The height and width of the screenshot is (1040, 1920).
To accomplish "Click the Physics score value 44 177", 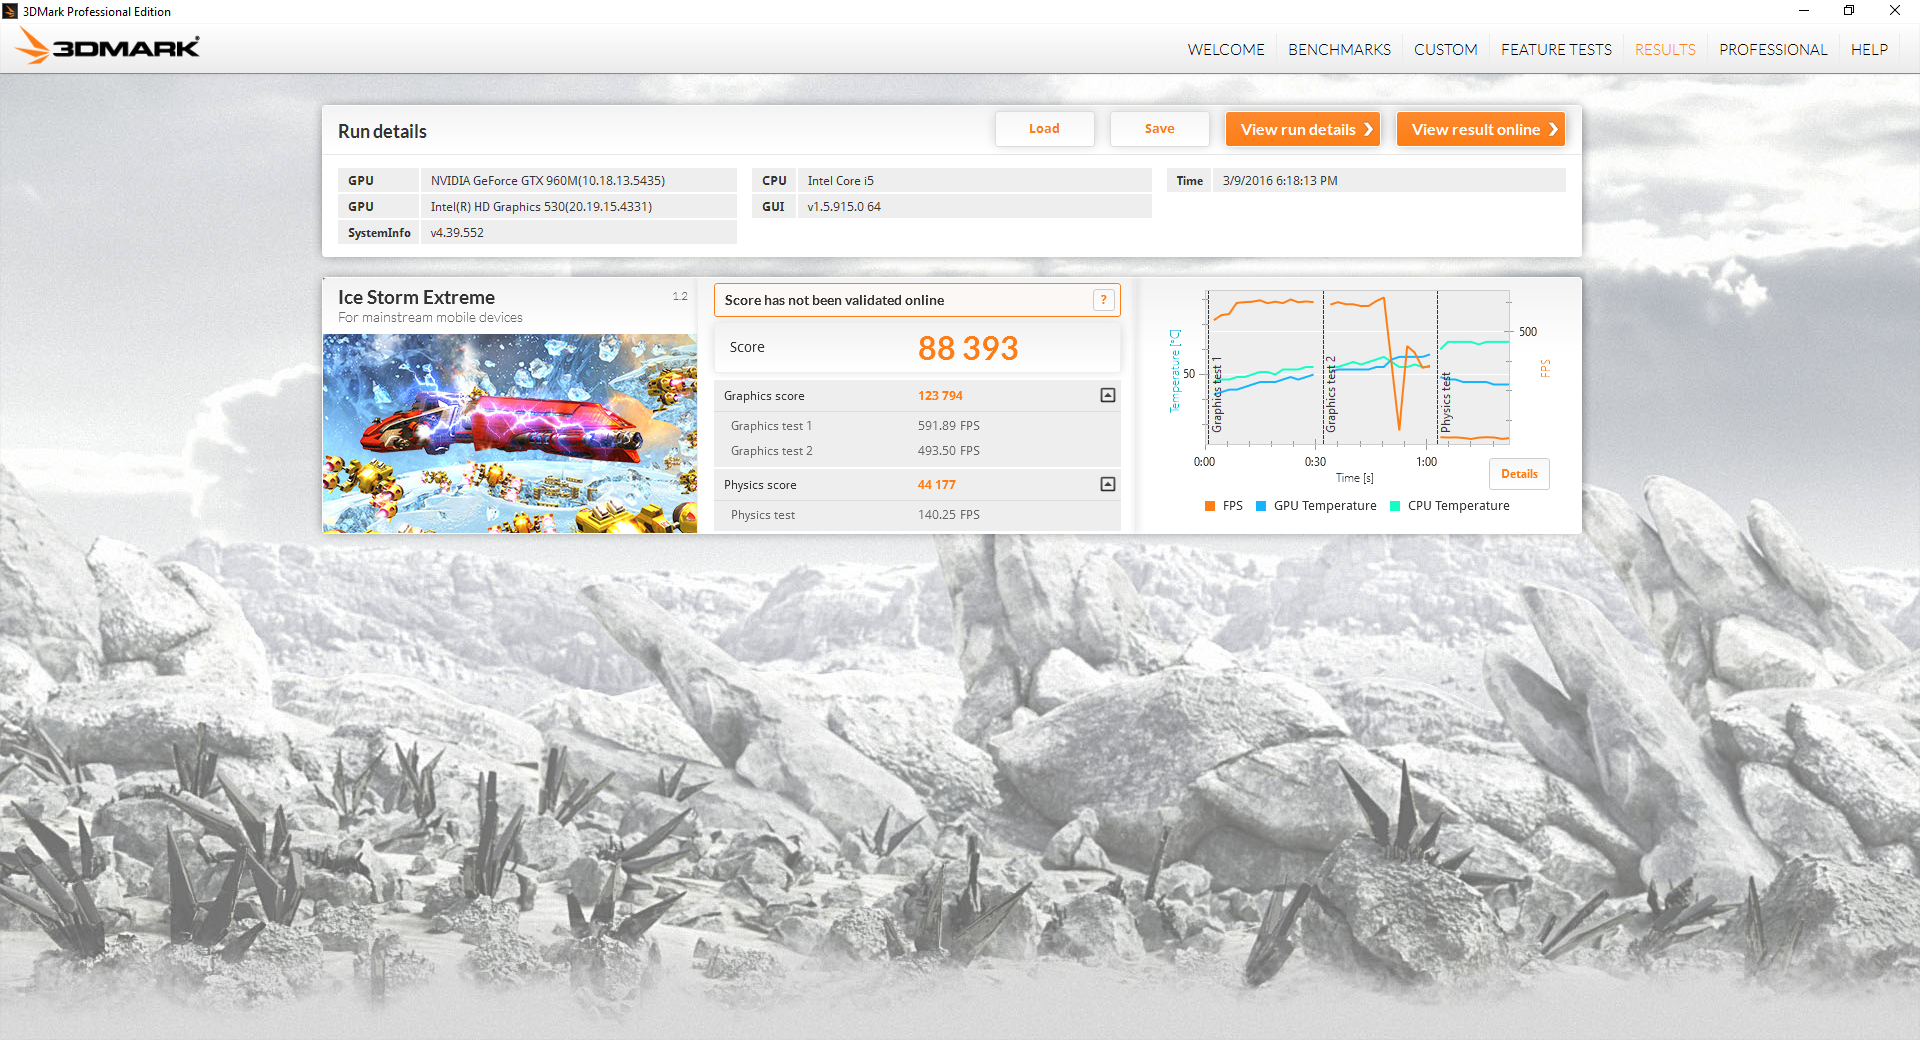I will pyautogui.click(x=937, y=485).
